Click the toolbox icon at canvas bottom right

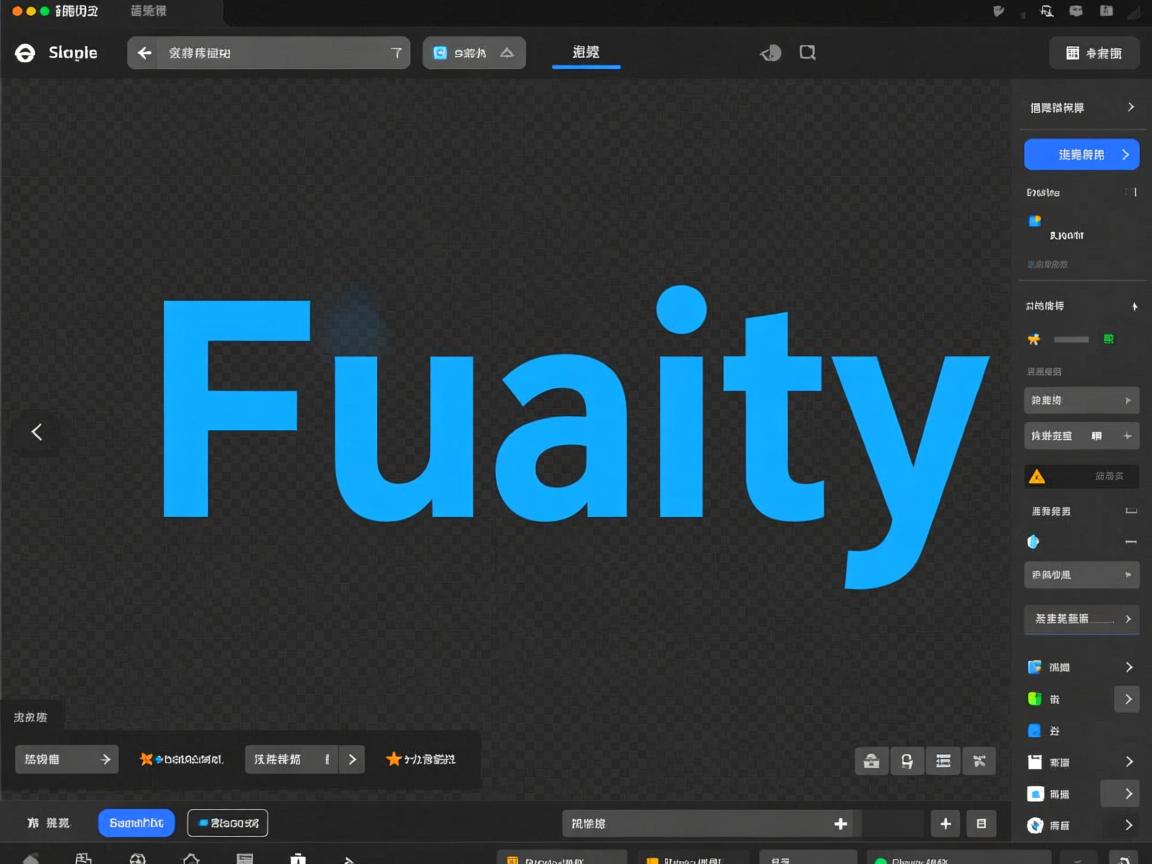(872, 761)
